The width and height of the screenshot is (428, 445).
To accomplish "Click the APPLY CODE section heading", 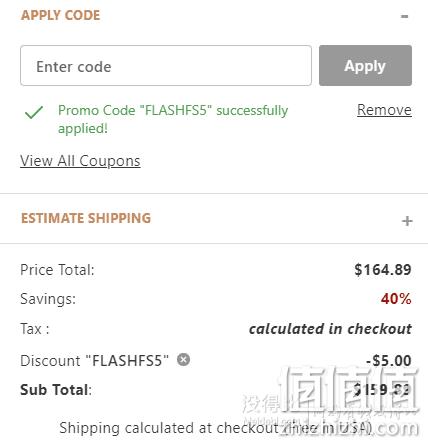I will [x=60, y=15].
